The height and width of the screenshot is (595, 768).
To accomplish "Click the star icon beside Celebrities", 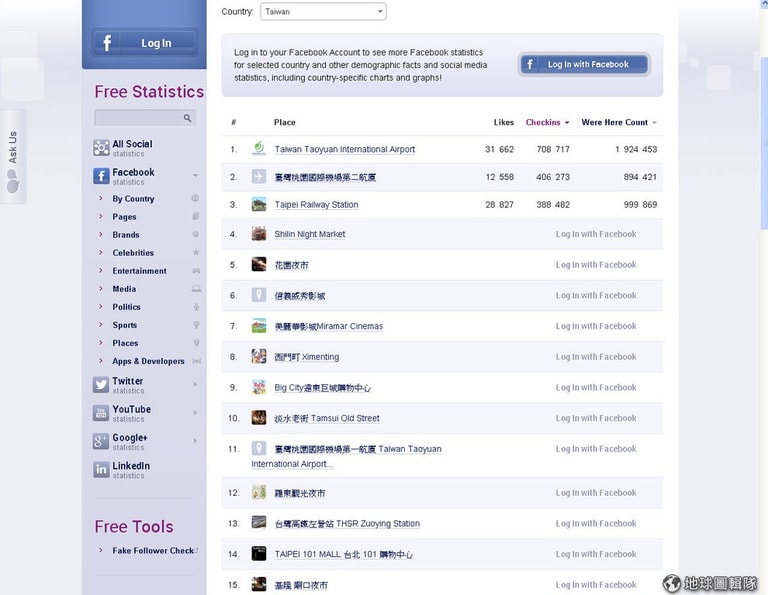I will tap(196, 252).
